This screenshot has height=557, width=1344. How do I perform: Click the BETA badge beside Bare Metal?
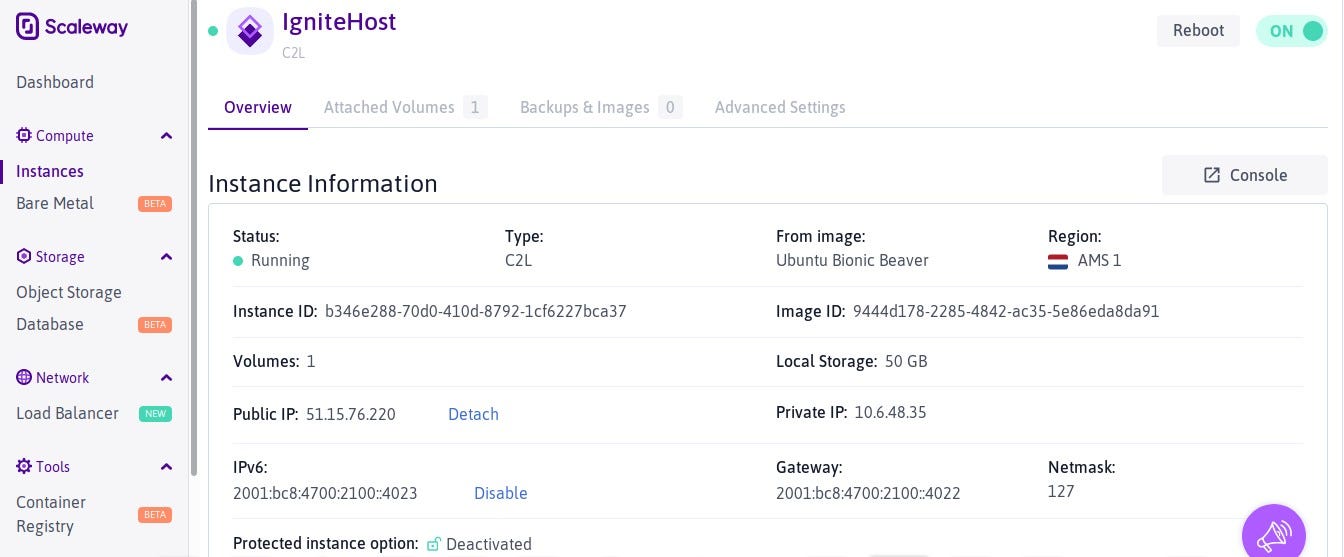coord(155,204)
